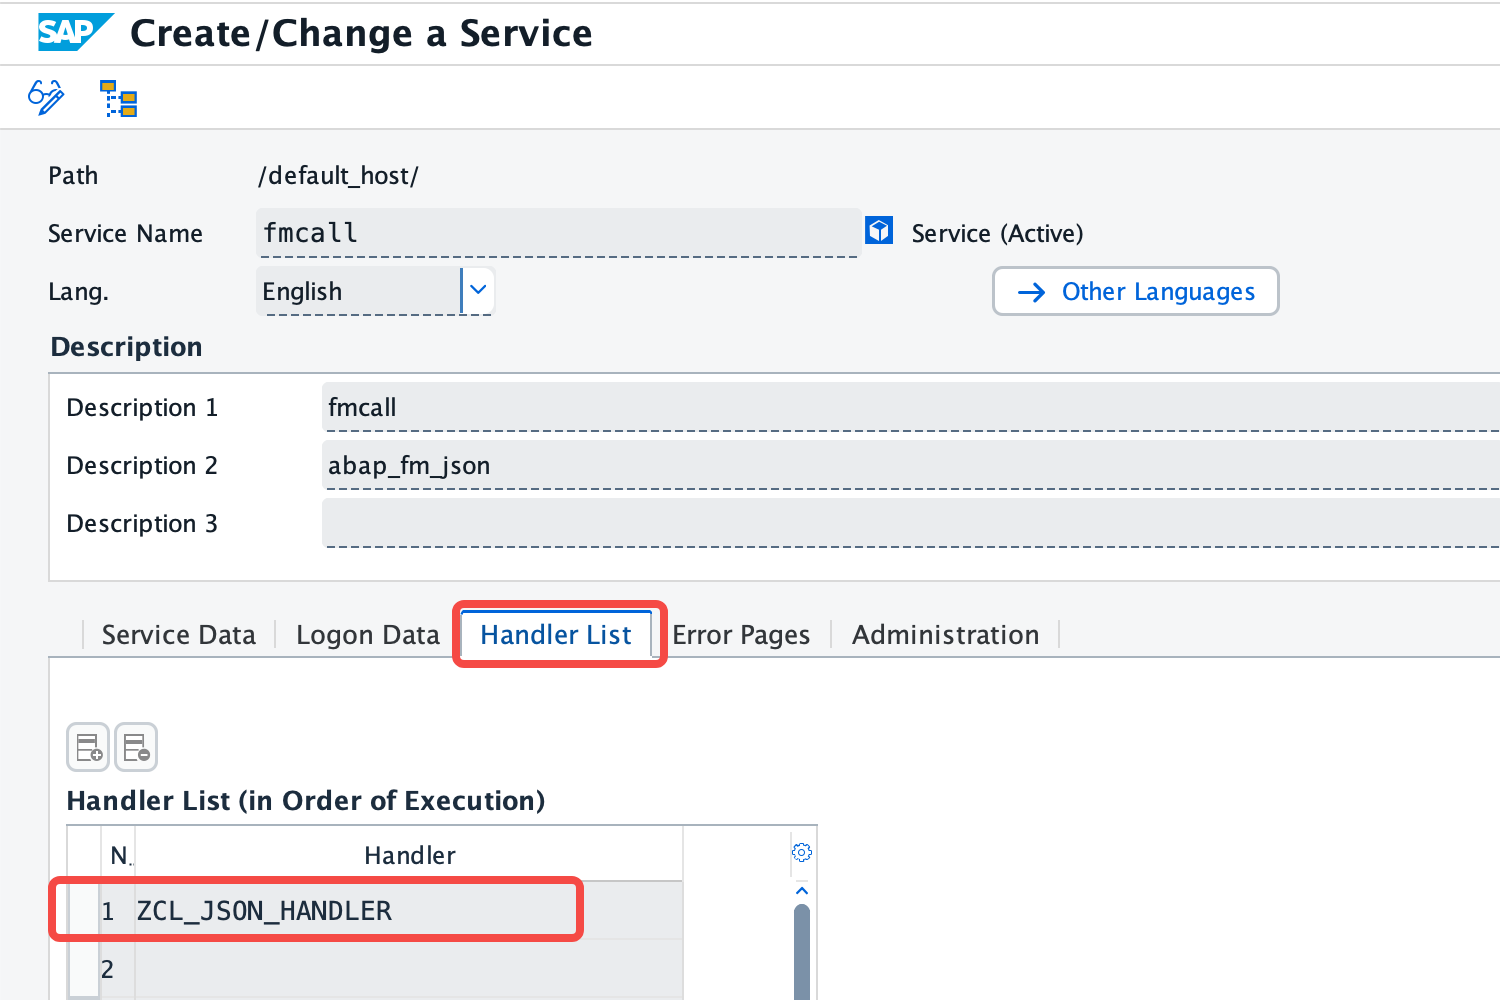Toggle Display/Change mode with glasses-pencil icon

point(46,98)
